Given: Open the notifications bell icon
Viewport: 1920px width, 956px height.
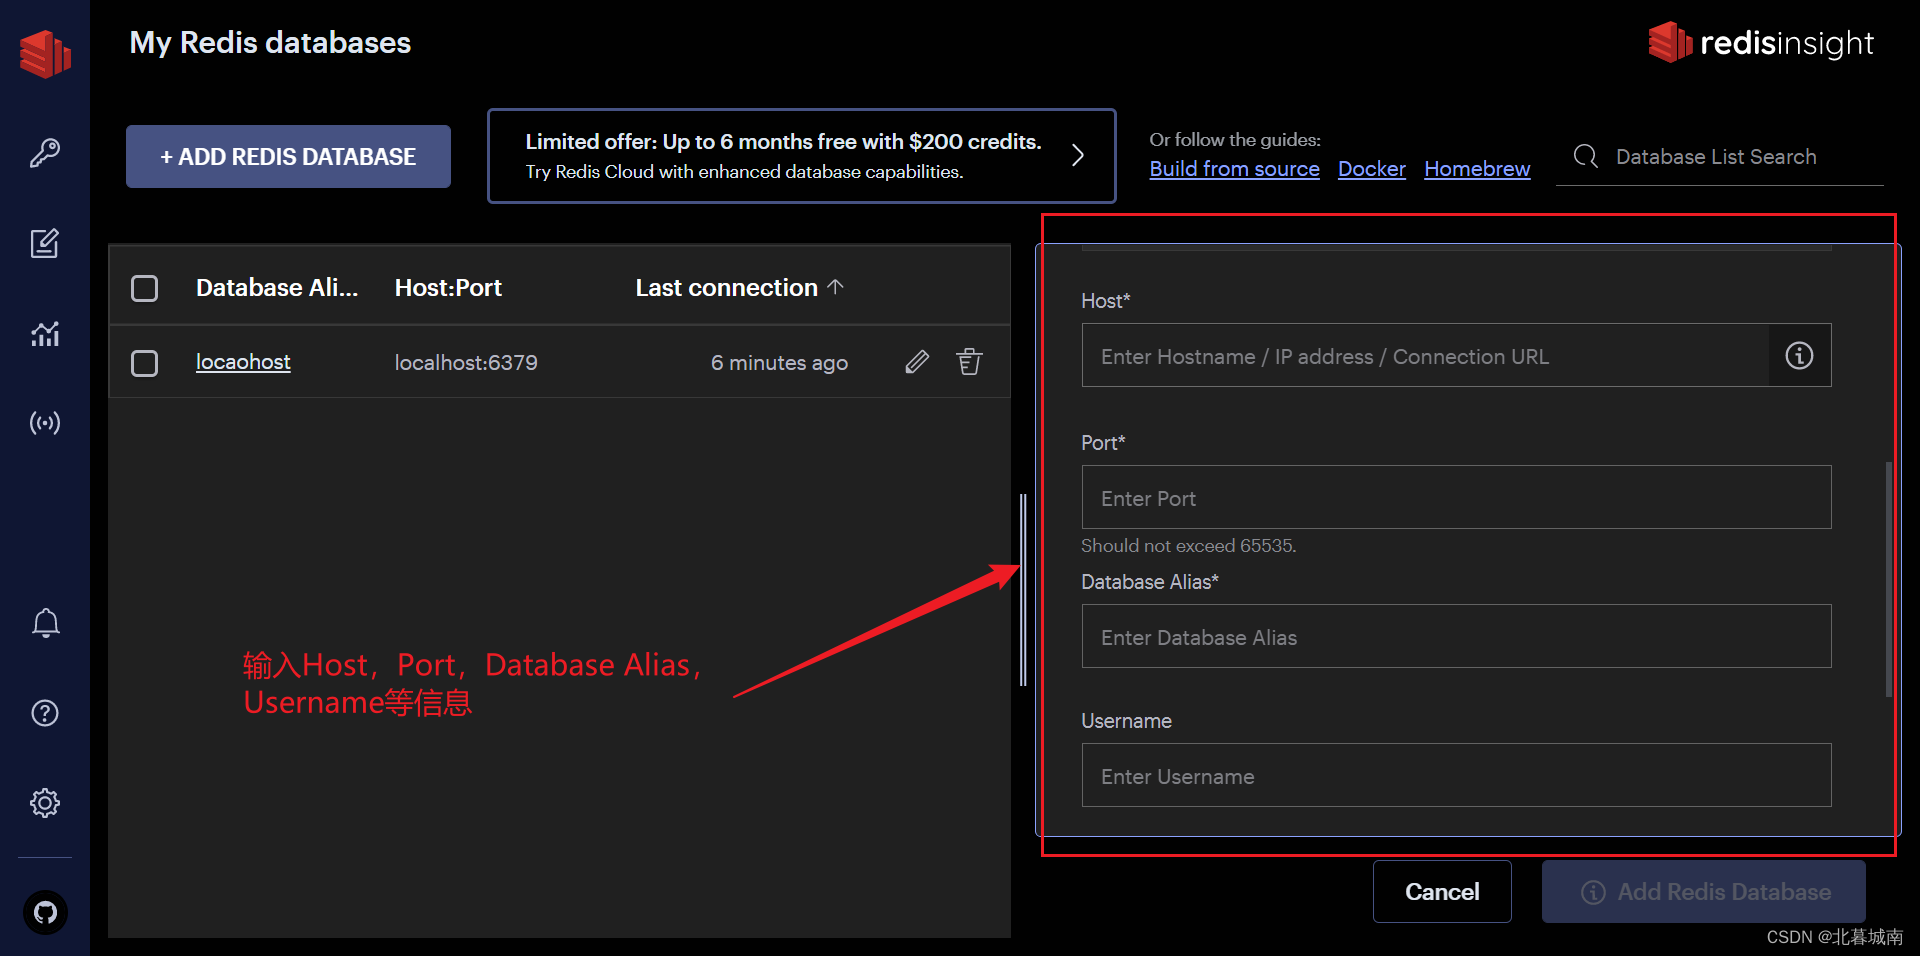Looking at the screenshot, I should pyautogui.click(x=45, y=623).
